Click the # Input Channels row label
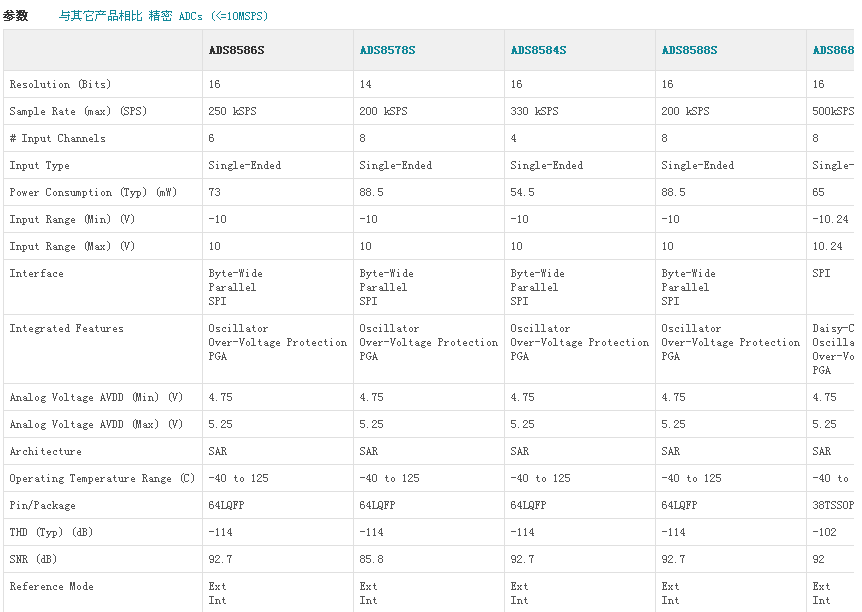 point(57,138)
